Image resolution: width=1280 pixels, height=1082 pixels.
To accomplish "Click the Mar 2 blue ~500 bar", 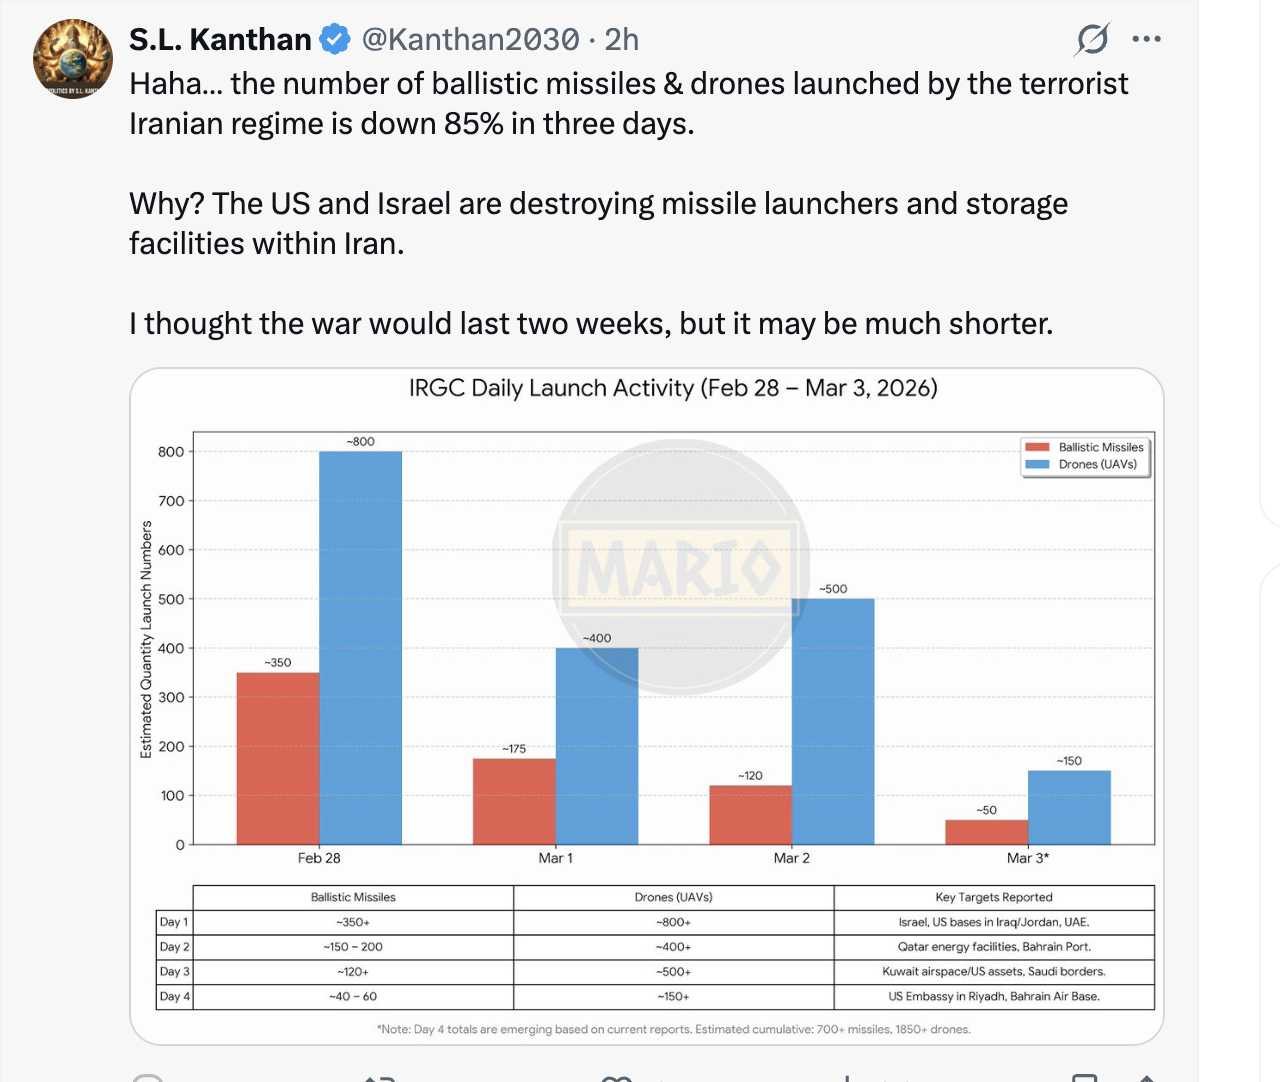I will pos(833,721).
